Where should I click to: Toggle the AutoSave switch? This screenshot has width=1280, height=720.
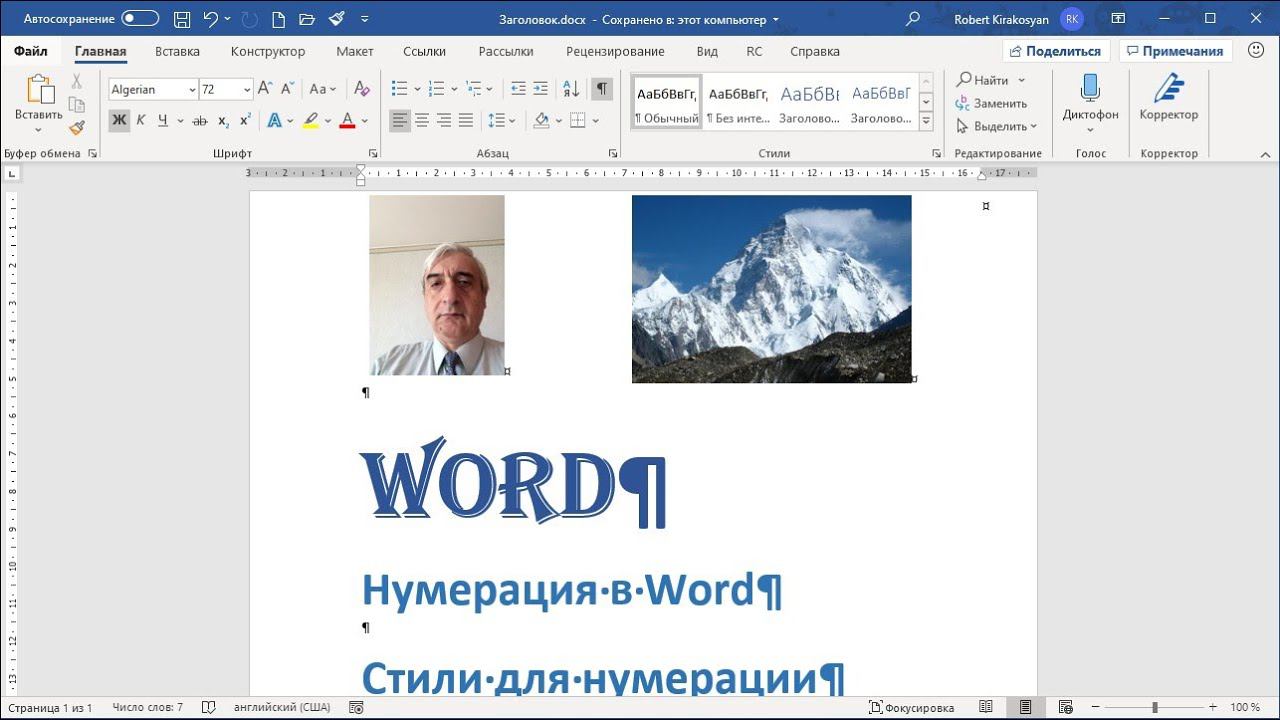point(140,19)
